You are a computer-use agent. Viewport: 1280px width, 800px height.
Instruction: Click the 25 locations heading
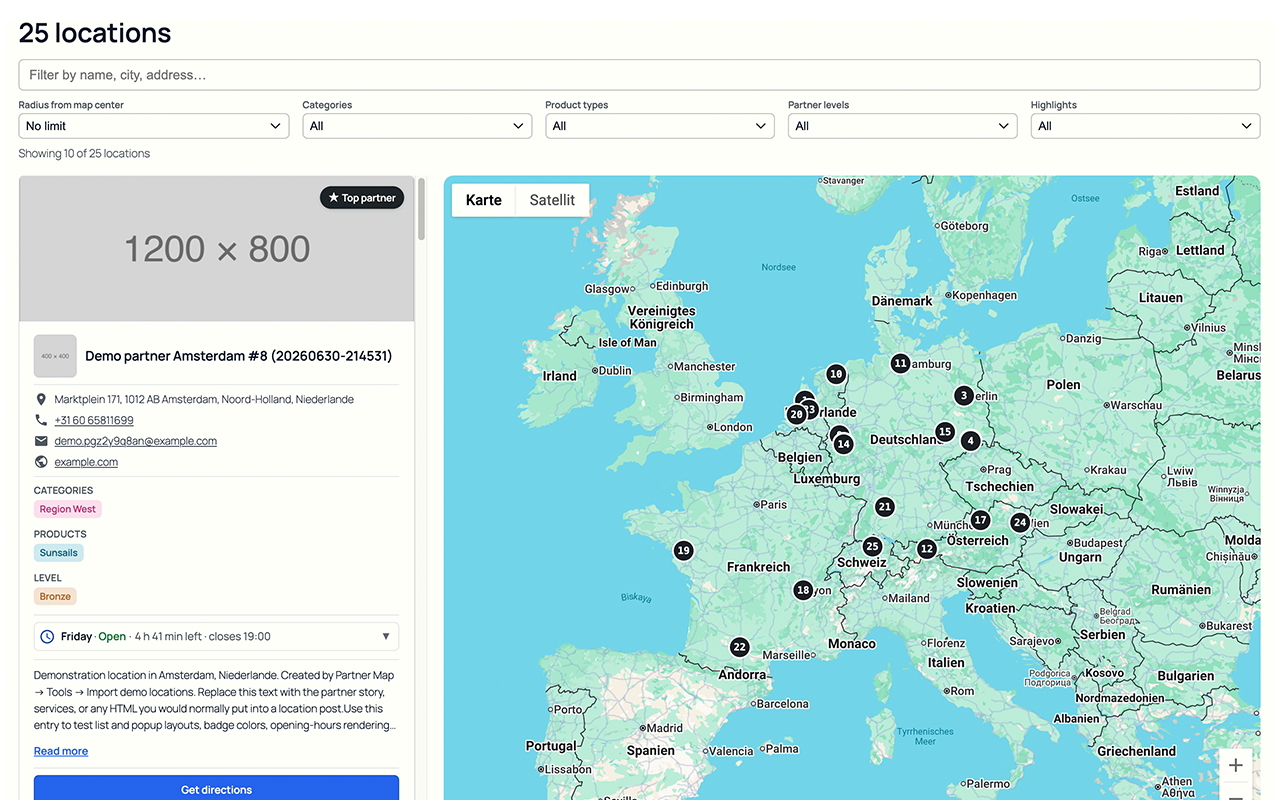tap(95, 33)
